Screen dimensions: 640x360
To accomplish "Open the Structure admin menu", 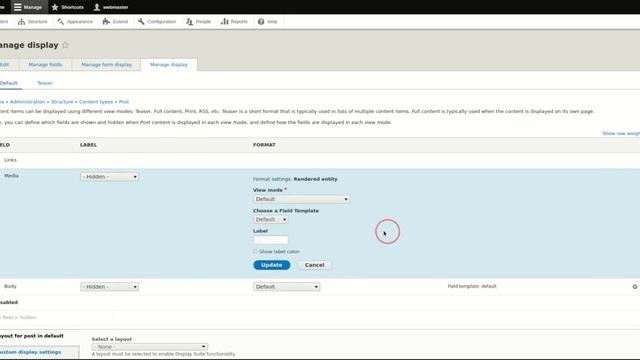I will 33,22.
